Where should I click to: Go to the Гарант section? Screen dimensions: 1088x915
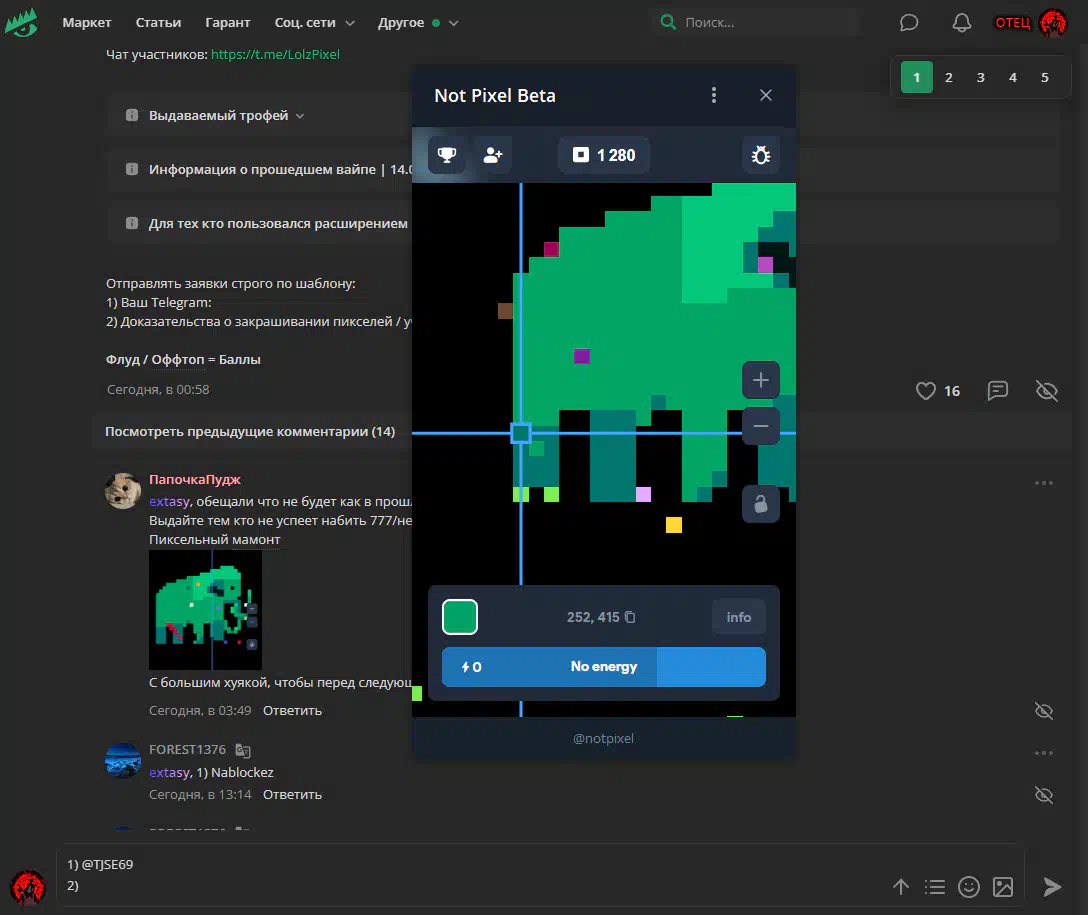228,23
